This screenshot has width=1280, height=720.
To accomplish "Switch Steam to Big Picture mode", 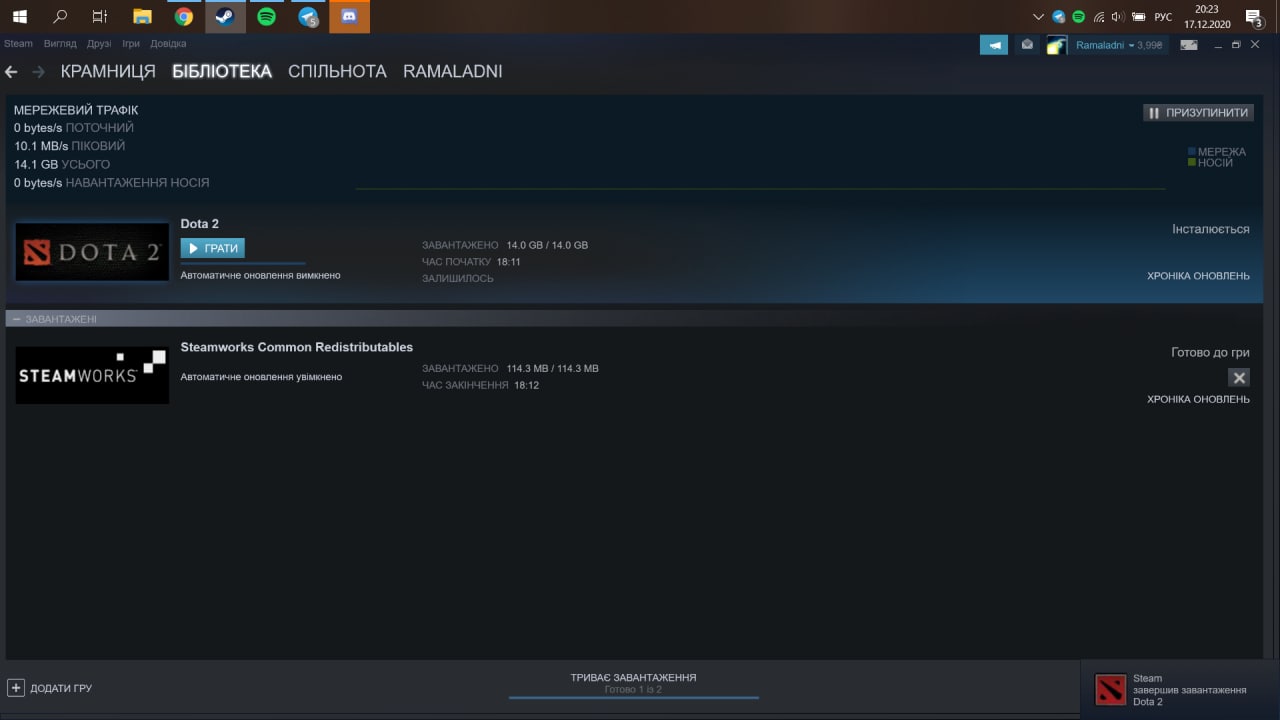I will click(1189, 45).
